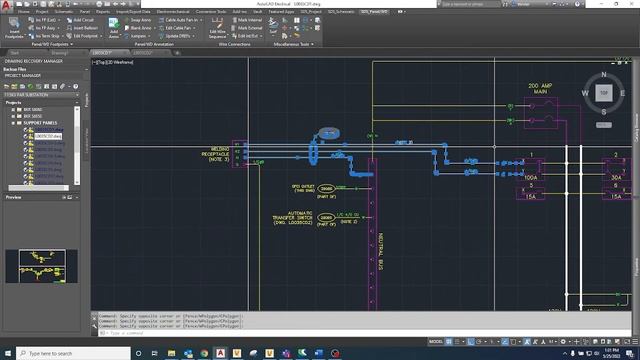This screenshot has height=360, width=640.
Task: Collapse the Backup Files section
Action: (x=86, y=69)
